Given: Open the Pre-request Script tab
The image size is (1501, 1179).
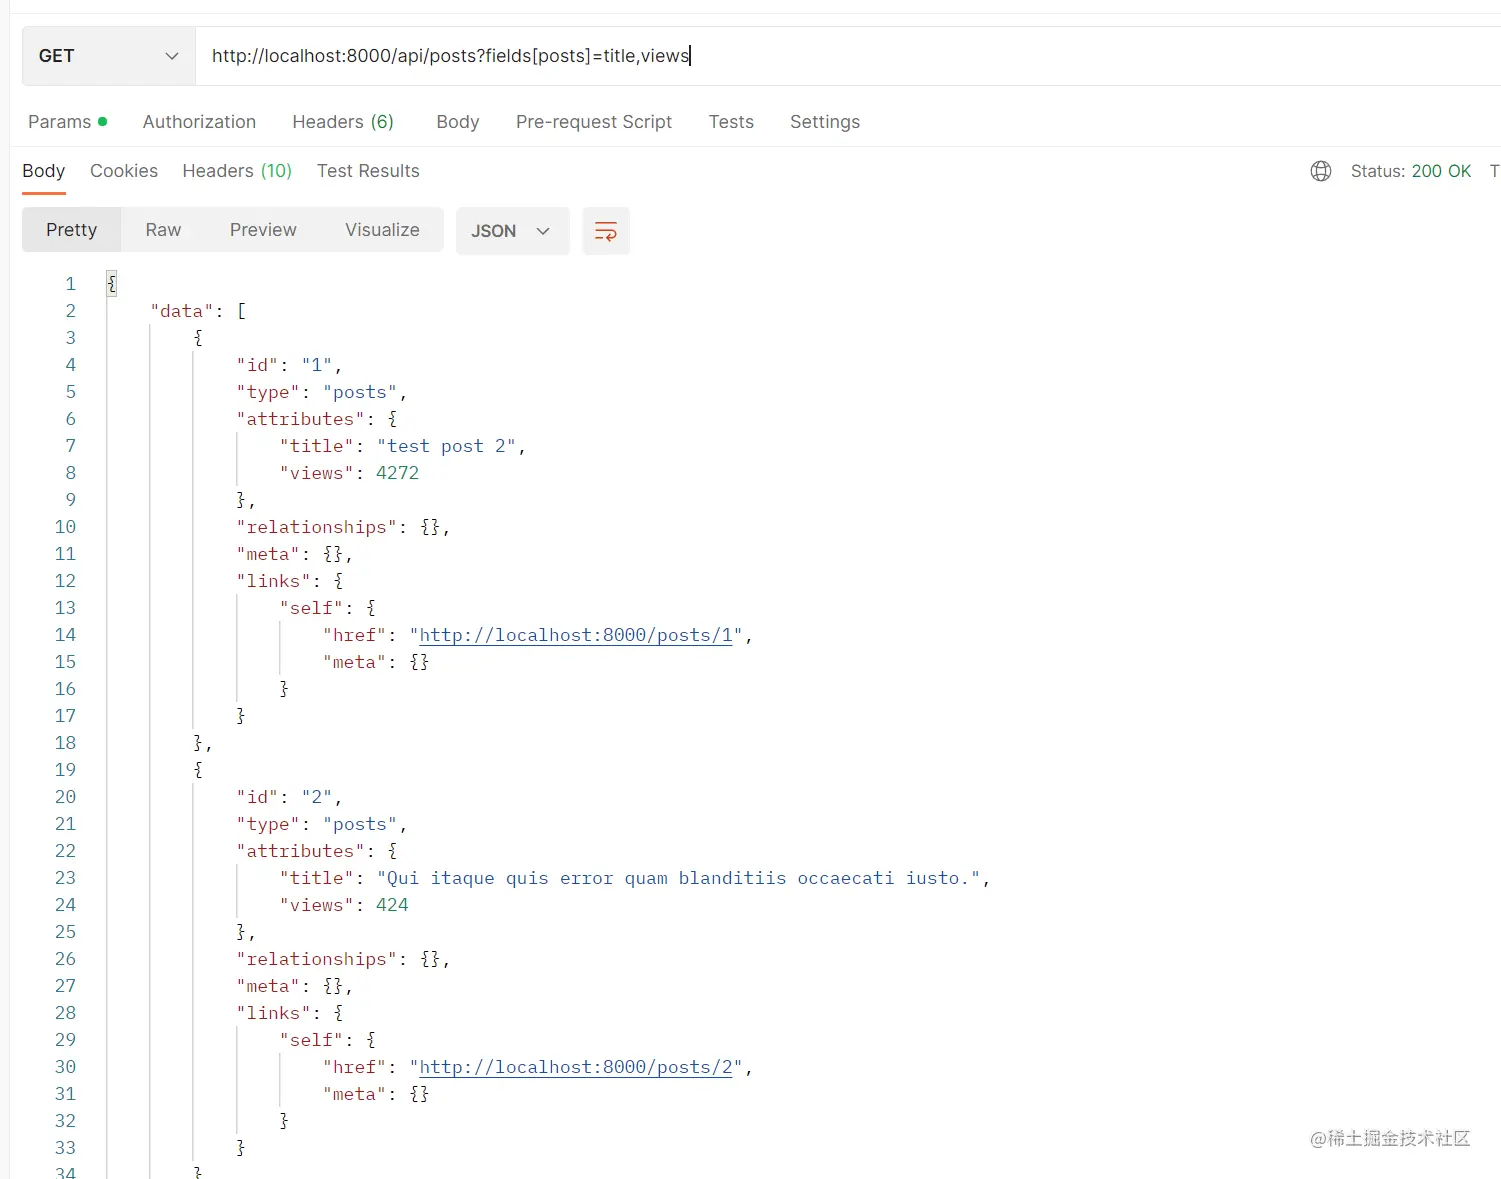Looking at the screenshot, I should coord(594,122).
